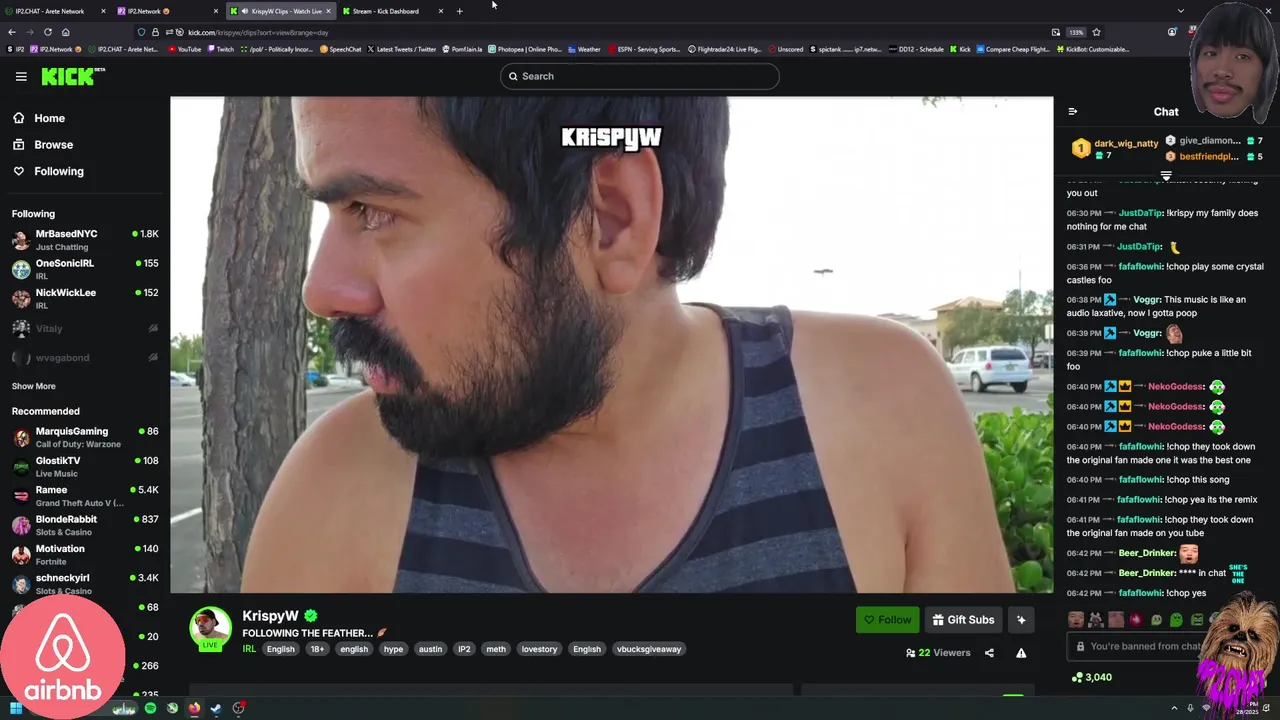The width and height of the screenshot is (1280, 720).
Task: Click the 3,040 channel points balance
Action: [1092, 677]
